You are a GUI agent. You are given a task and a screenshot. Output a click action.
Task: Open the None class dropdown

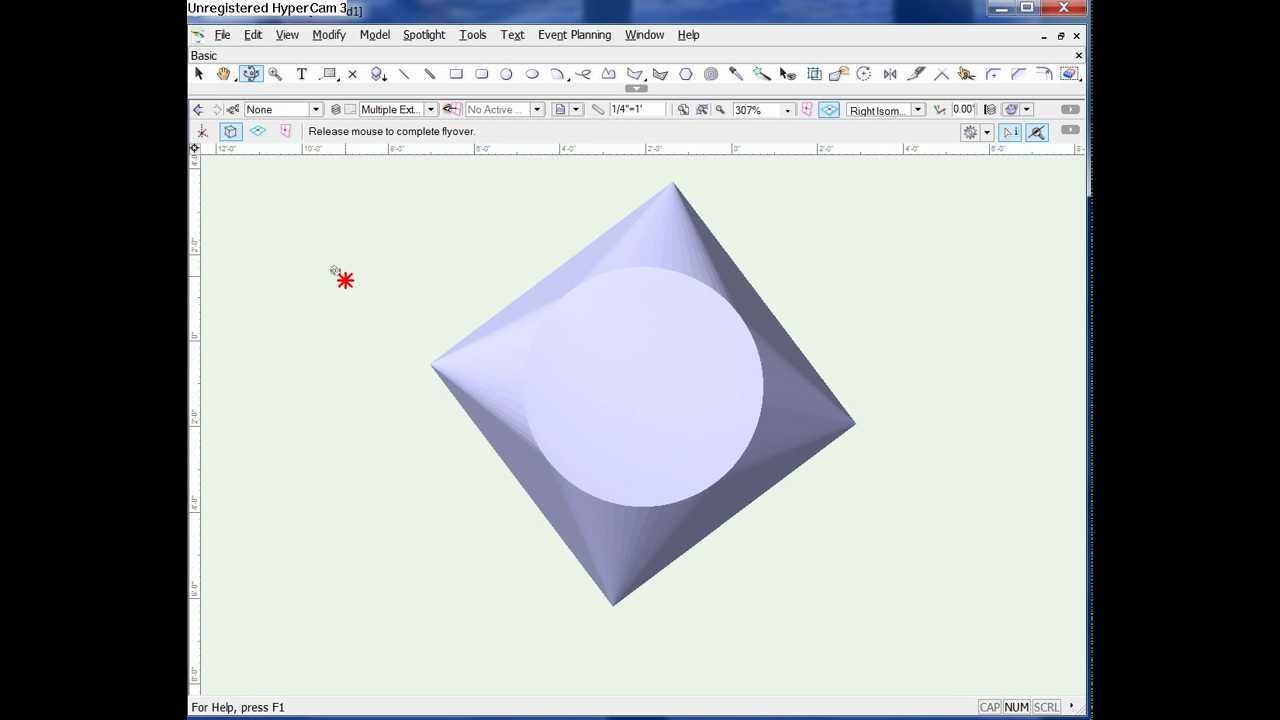click(x=316, y=109)
